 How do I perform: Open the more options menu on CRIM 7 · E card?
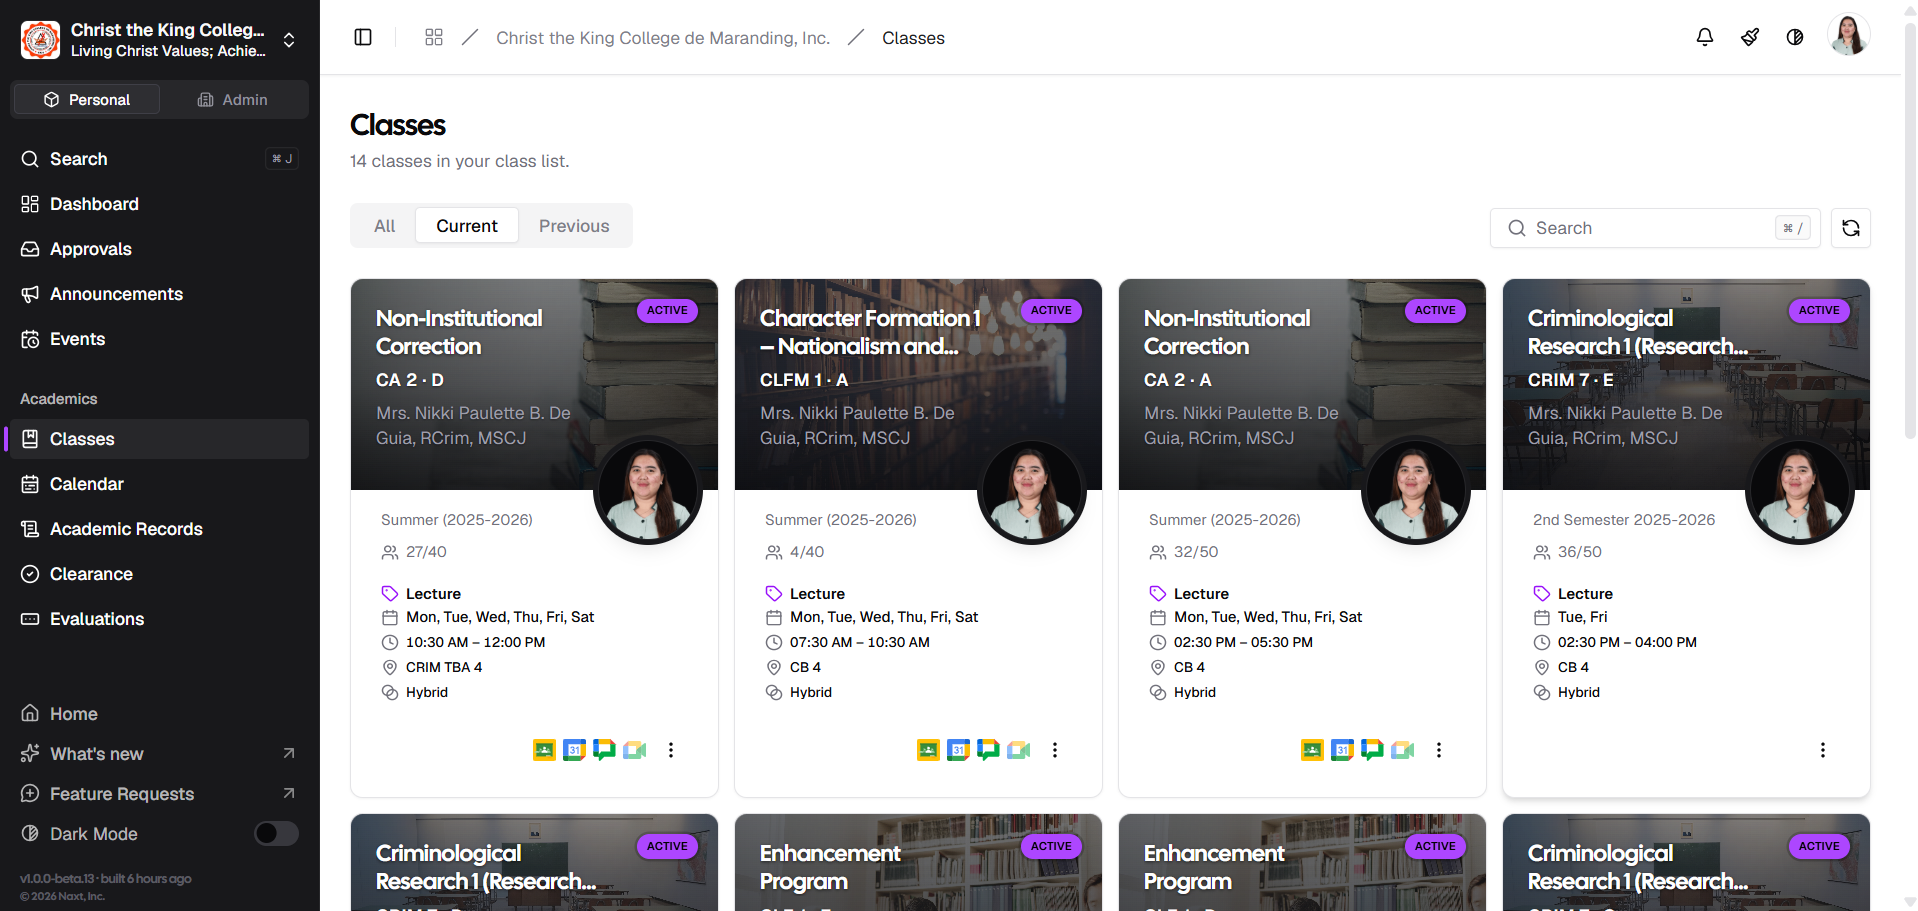click(1823, 750)
